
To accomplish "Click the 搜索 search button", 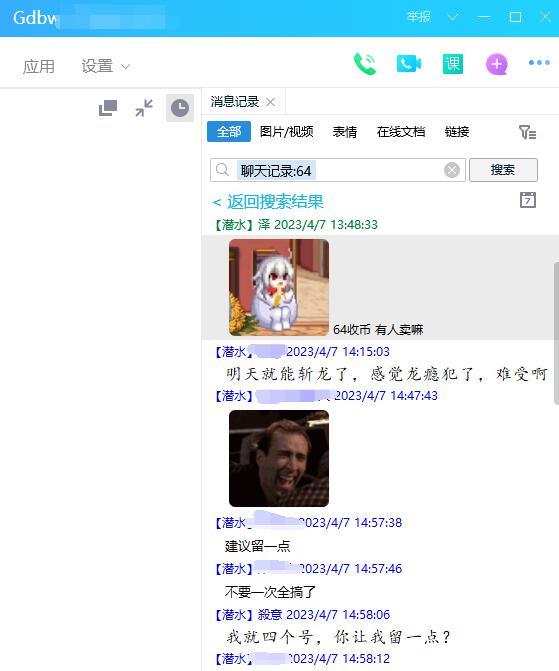I will 503,170.
